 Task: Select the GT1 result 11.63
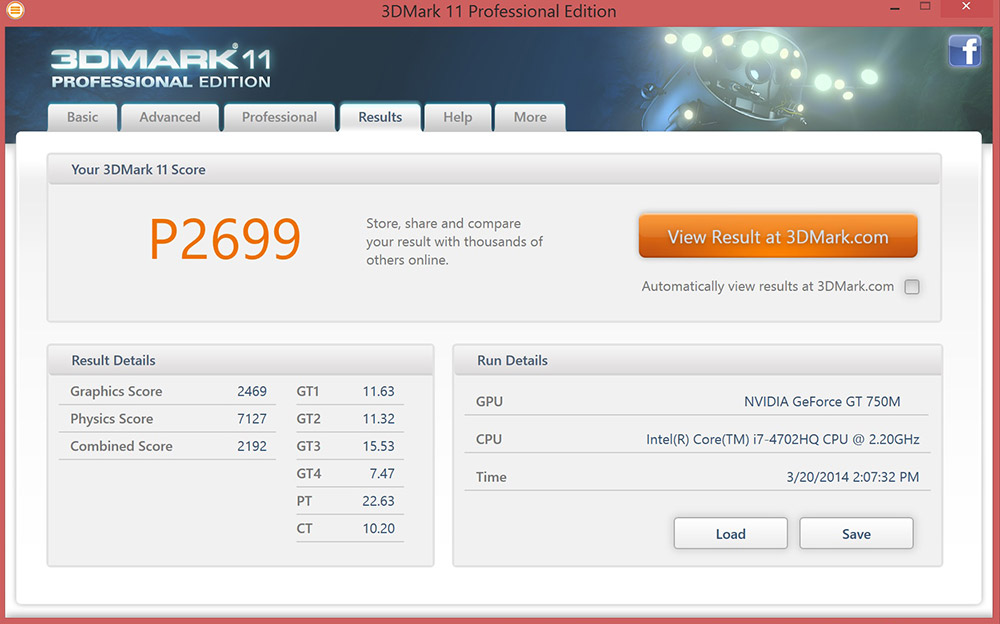[x=379, y=391]
